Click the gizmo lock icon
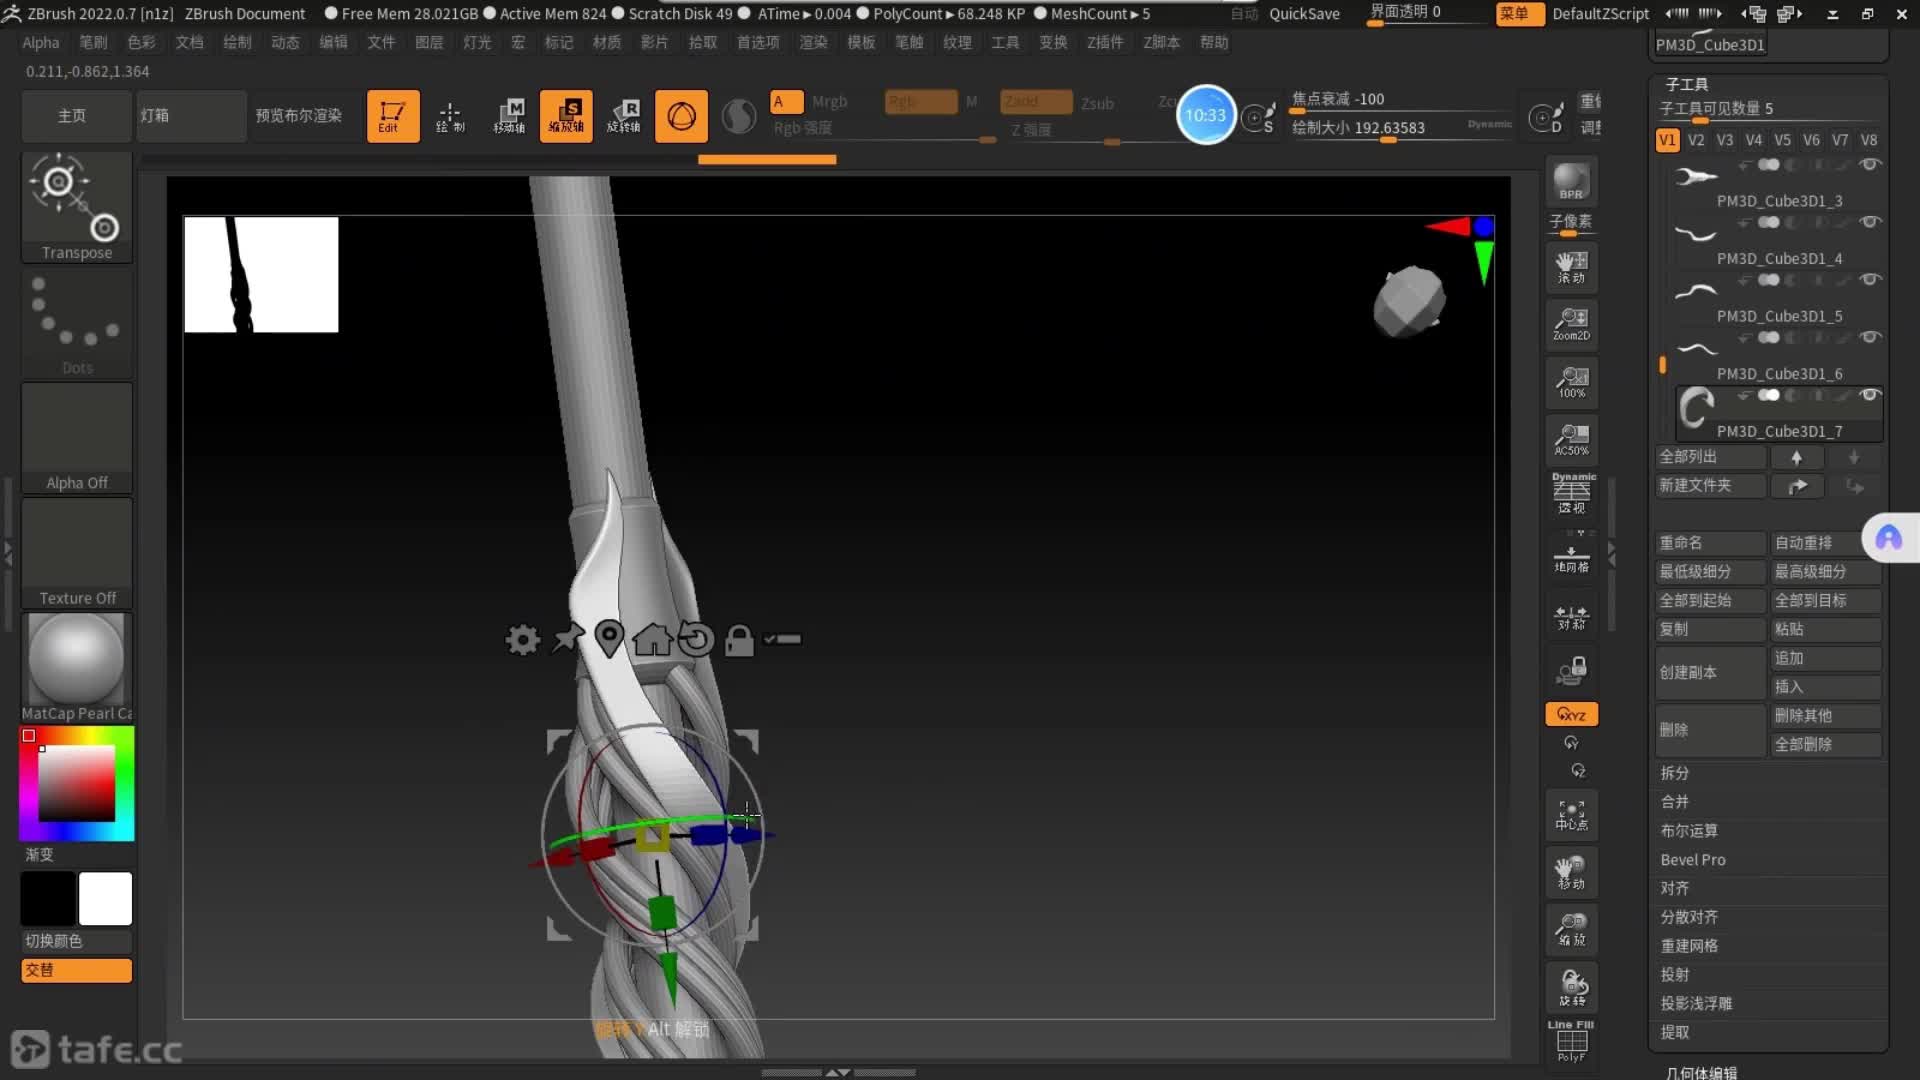The width and height of the screenshot is (1920, 1080). (x=739, y=640)
